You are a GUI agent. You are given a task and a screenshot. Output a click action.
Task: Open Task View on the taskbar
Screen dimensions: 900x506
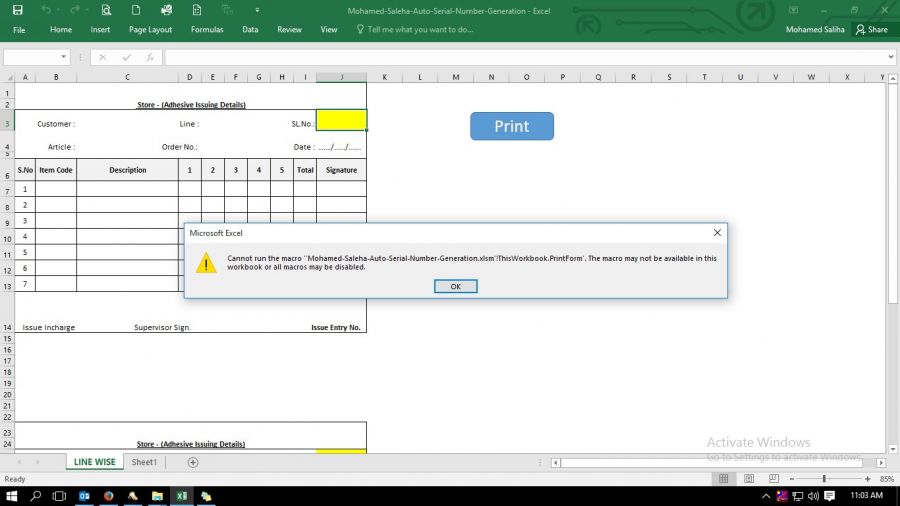click(59, 496)
